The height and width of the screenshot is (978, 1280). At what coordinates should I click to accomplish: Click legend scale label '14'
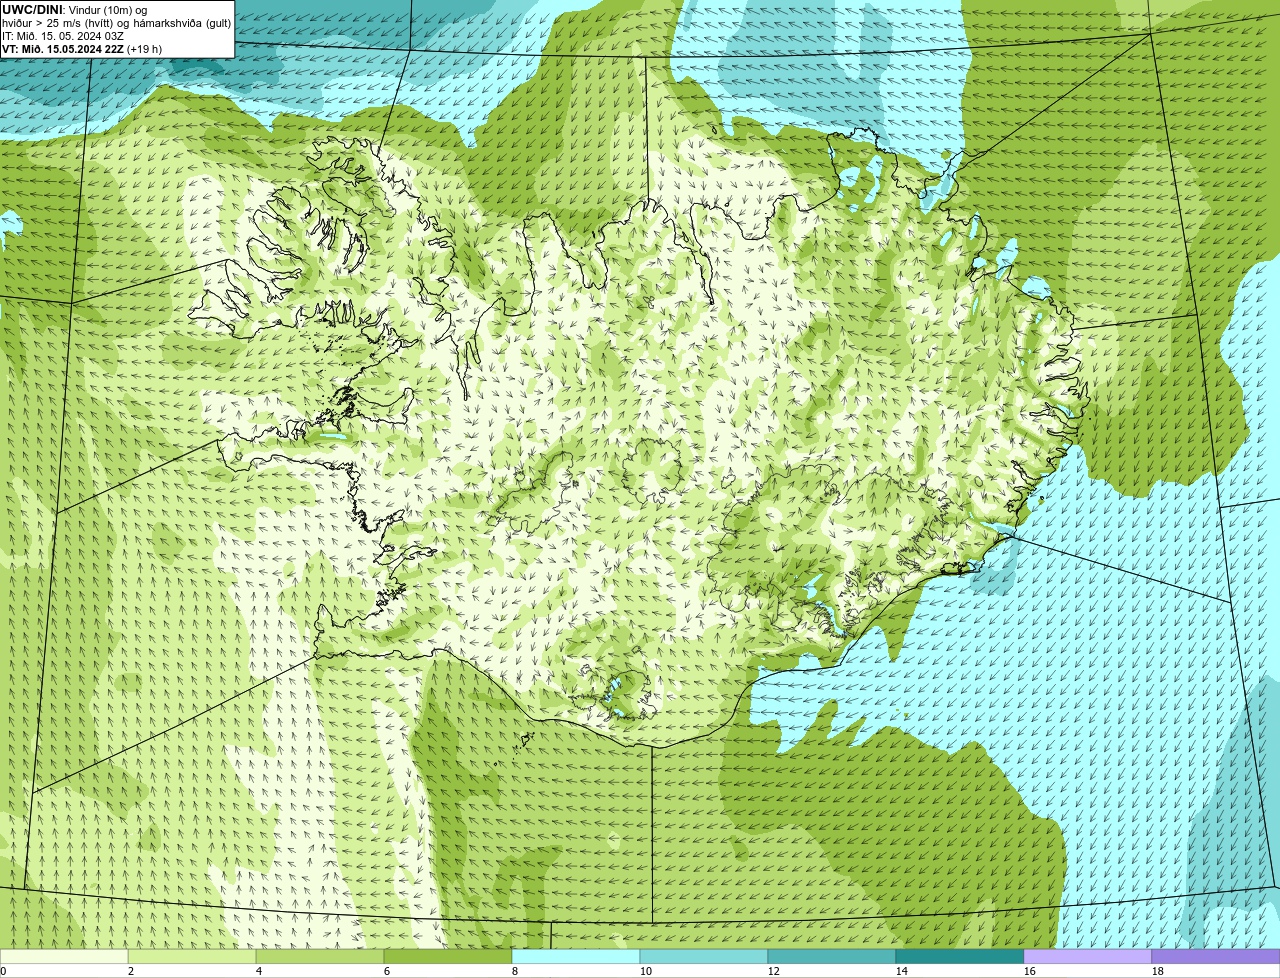coord(902,971)
